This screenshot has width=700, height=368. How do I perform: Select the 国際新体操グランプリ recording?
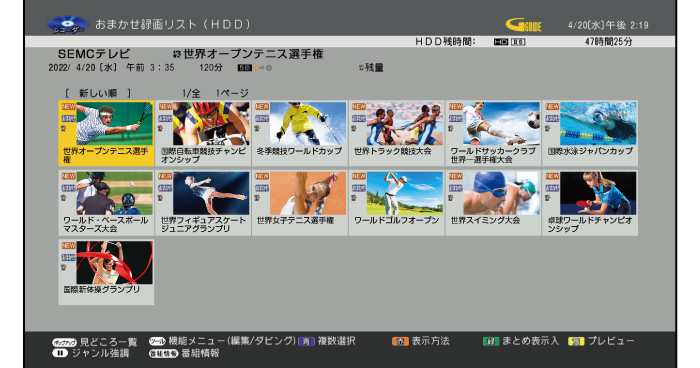[x=106, y=272]
